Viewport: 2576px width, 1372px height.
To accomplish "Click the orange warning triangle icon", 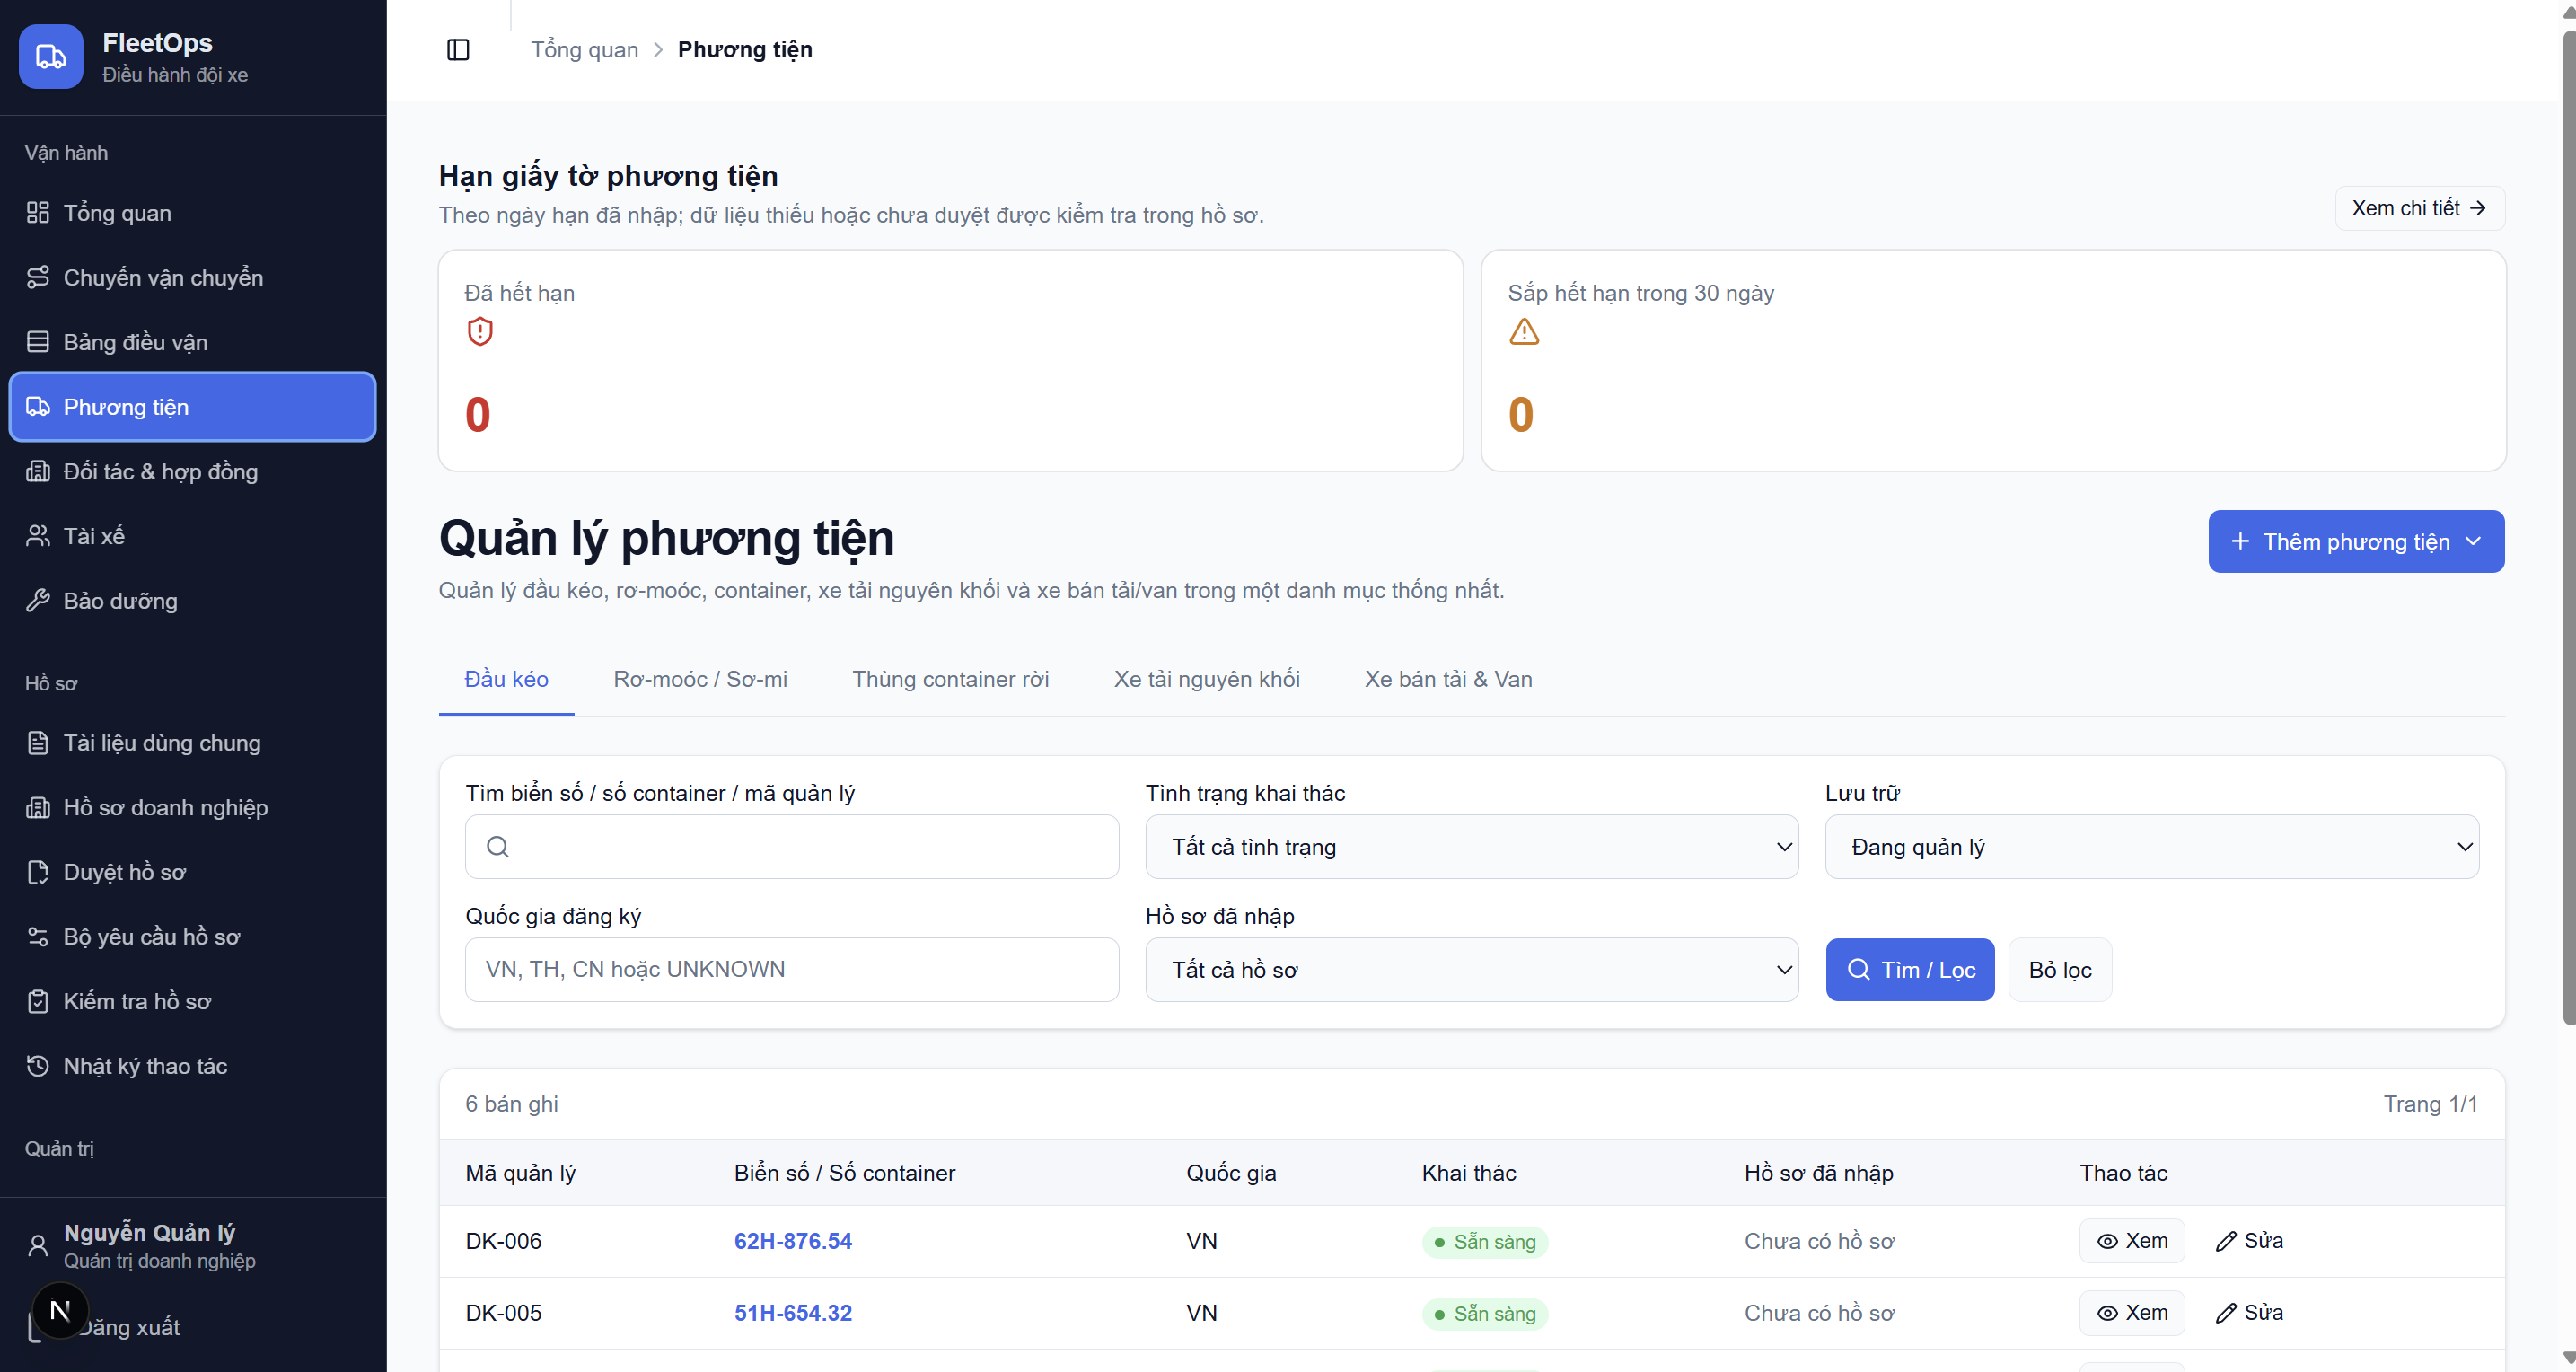I will click(1524, 331).
